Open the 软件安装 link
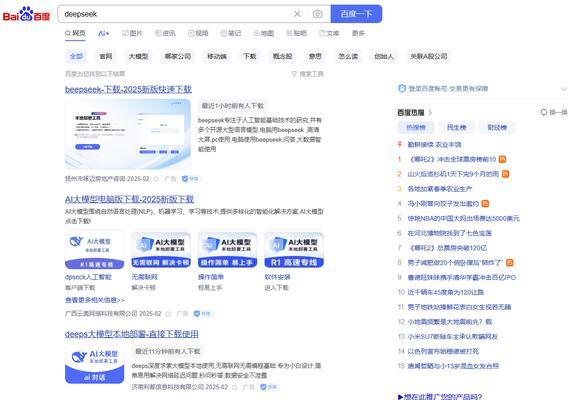 [277, 277]
